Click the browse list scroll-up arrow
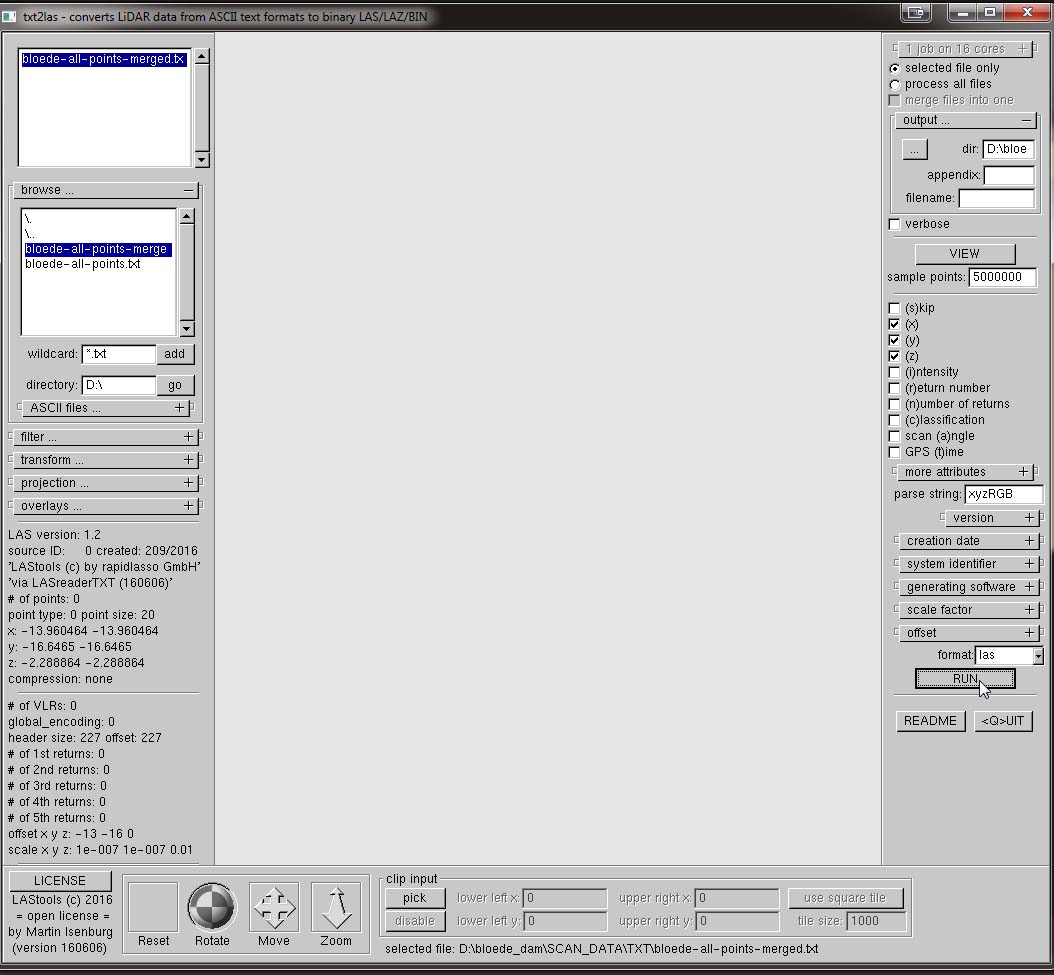 tap(187, 216)
